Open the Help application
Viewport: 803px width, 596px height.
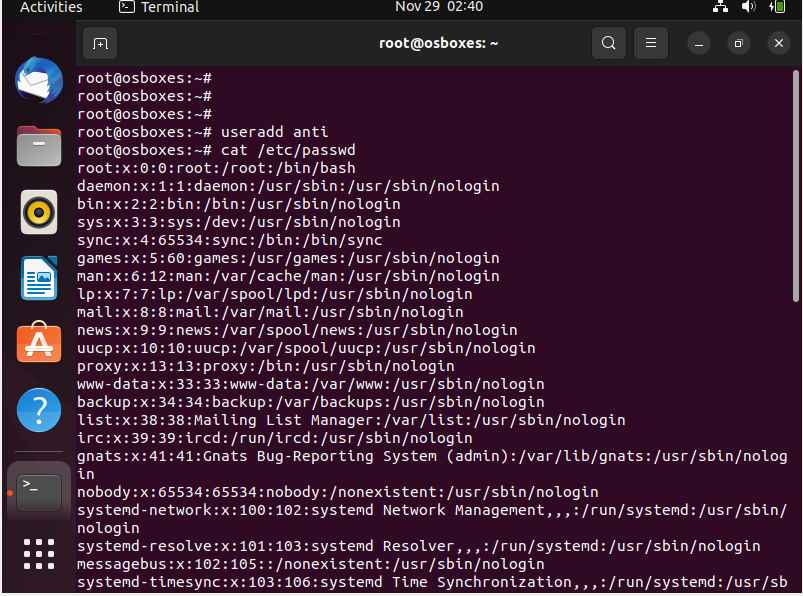[39, 410]
